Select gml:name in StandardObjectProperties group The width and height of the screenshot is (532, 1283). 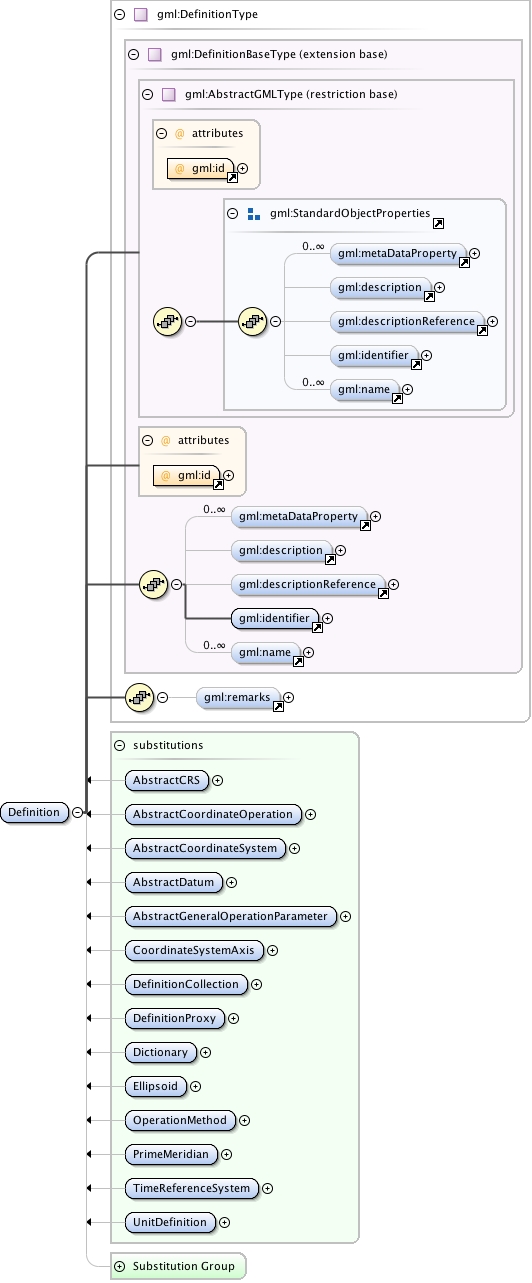pos(365,389)
